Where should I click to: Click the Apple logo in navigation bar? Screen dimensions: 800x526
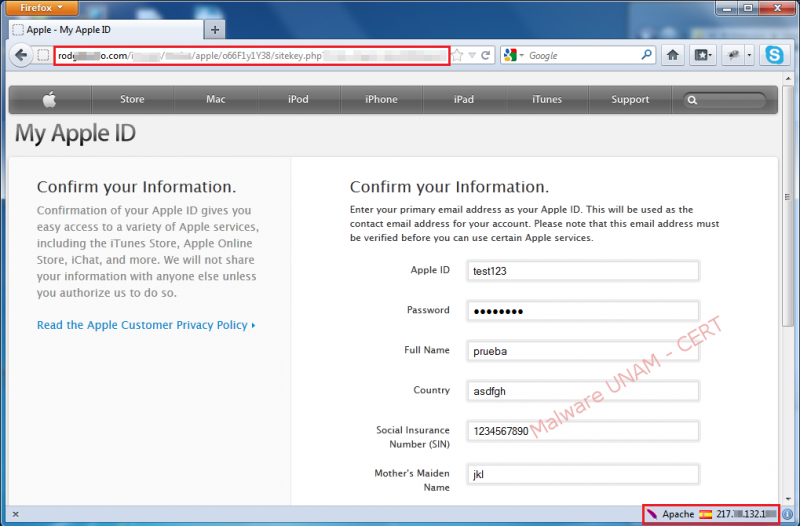[x=49, y=99]
